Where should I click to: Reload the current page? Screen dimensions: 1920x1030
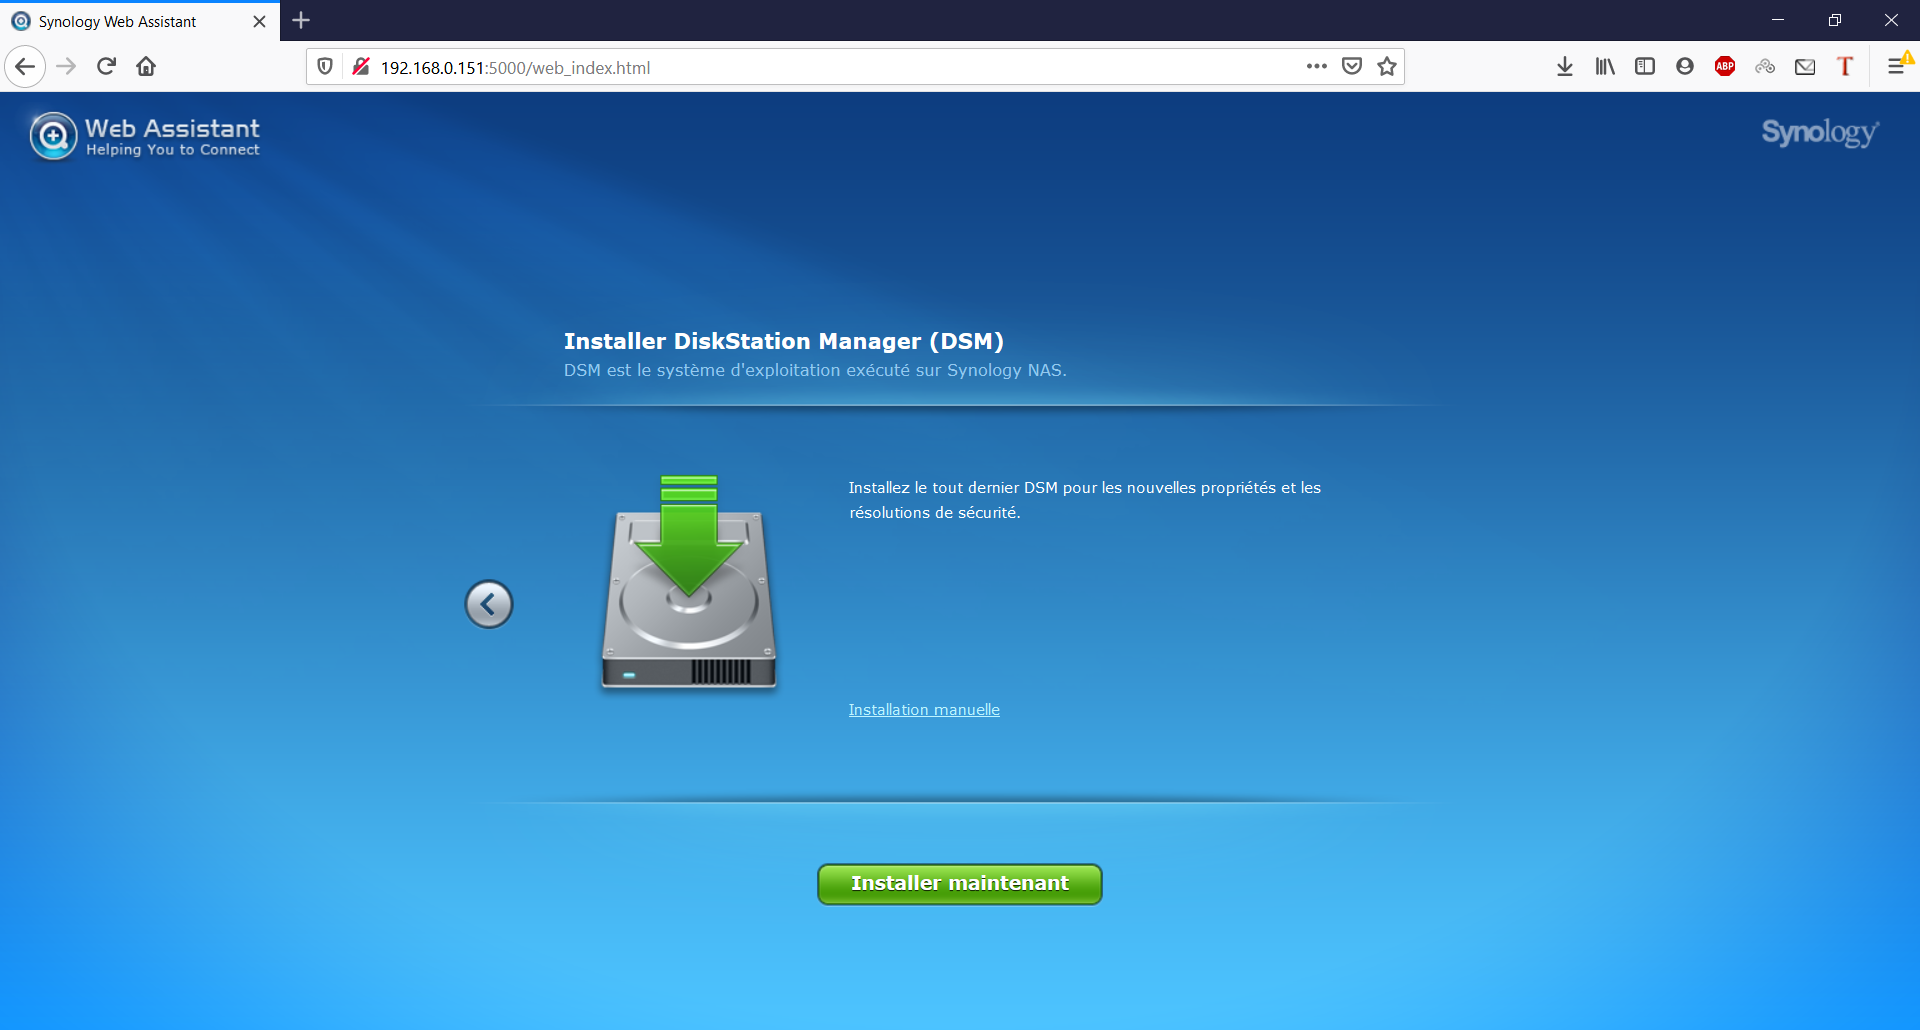[x=106, y=67]
